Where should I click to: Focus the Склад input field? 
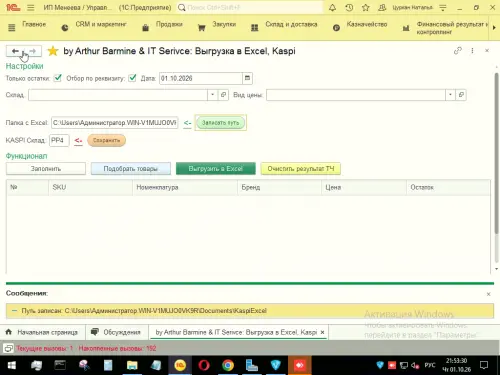118,95
